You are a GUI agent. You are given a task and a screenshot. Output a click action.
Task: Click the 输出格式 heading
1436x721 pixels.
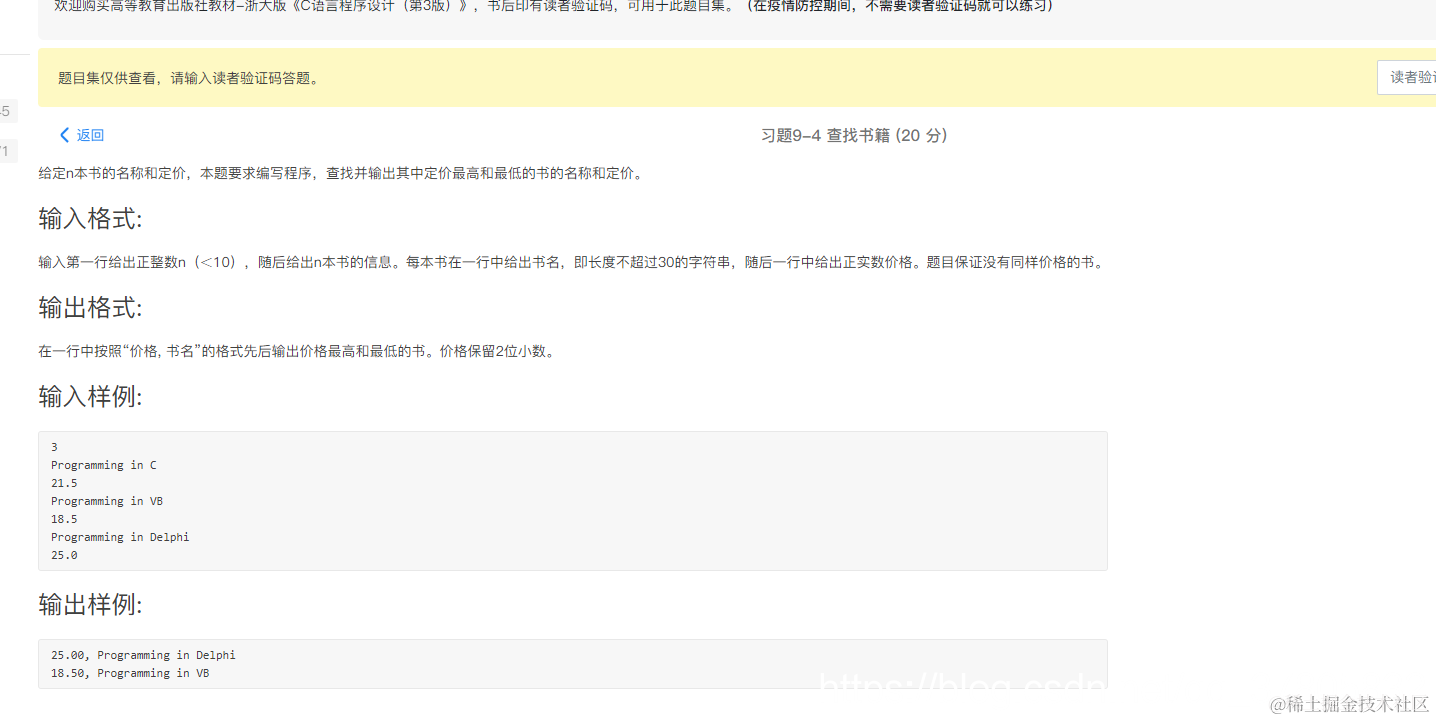[x=90, y=307]
